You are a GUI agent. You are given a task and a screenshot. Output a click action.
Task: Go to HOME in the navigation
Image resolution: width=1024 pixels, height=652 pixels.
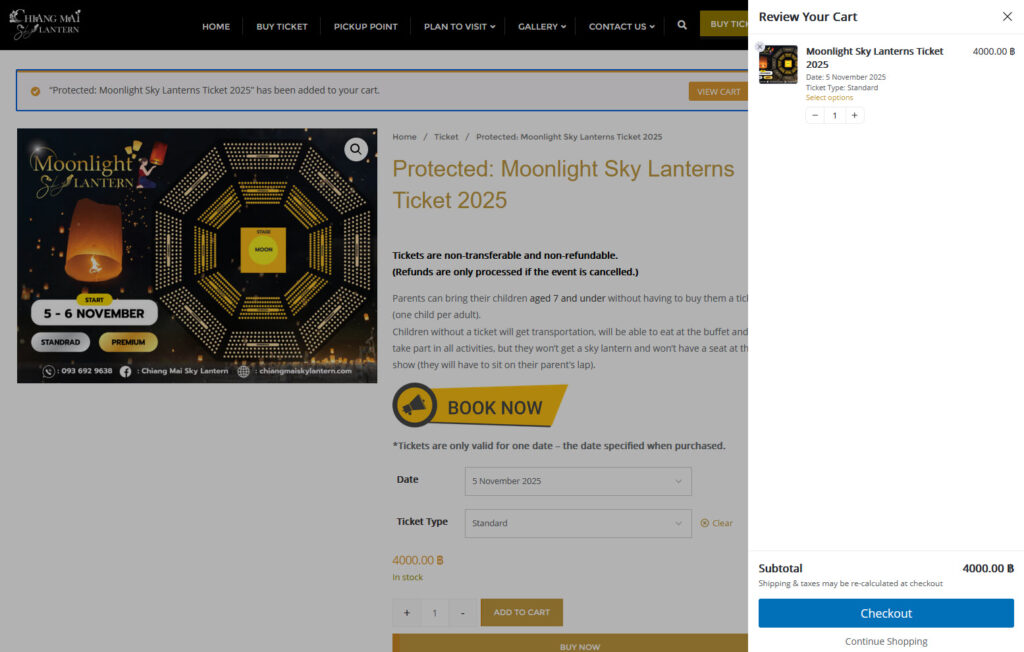pyautogui.click(x=216, y=27)
